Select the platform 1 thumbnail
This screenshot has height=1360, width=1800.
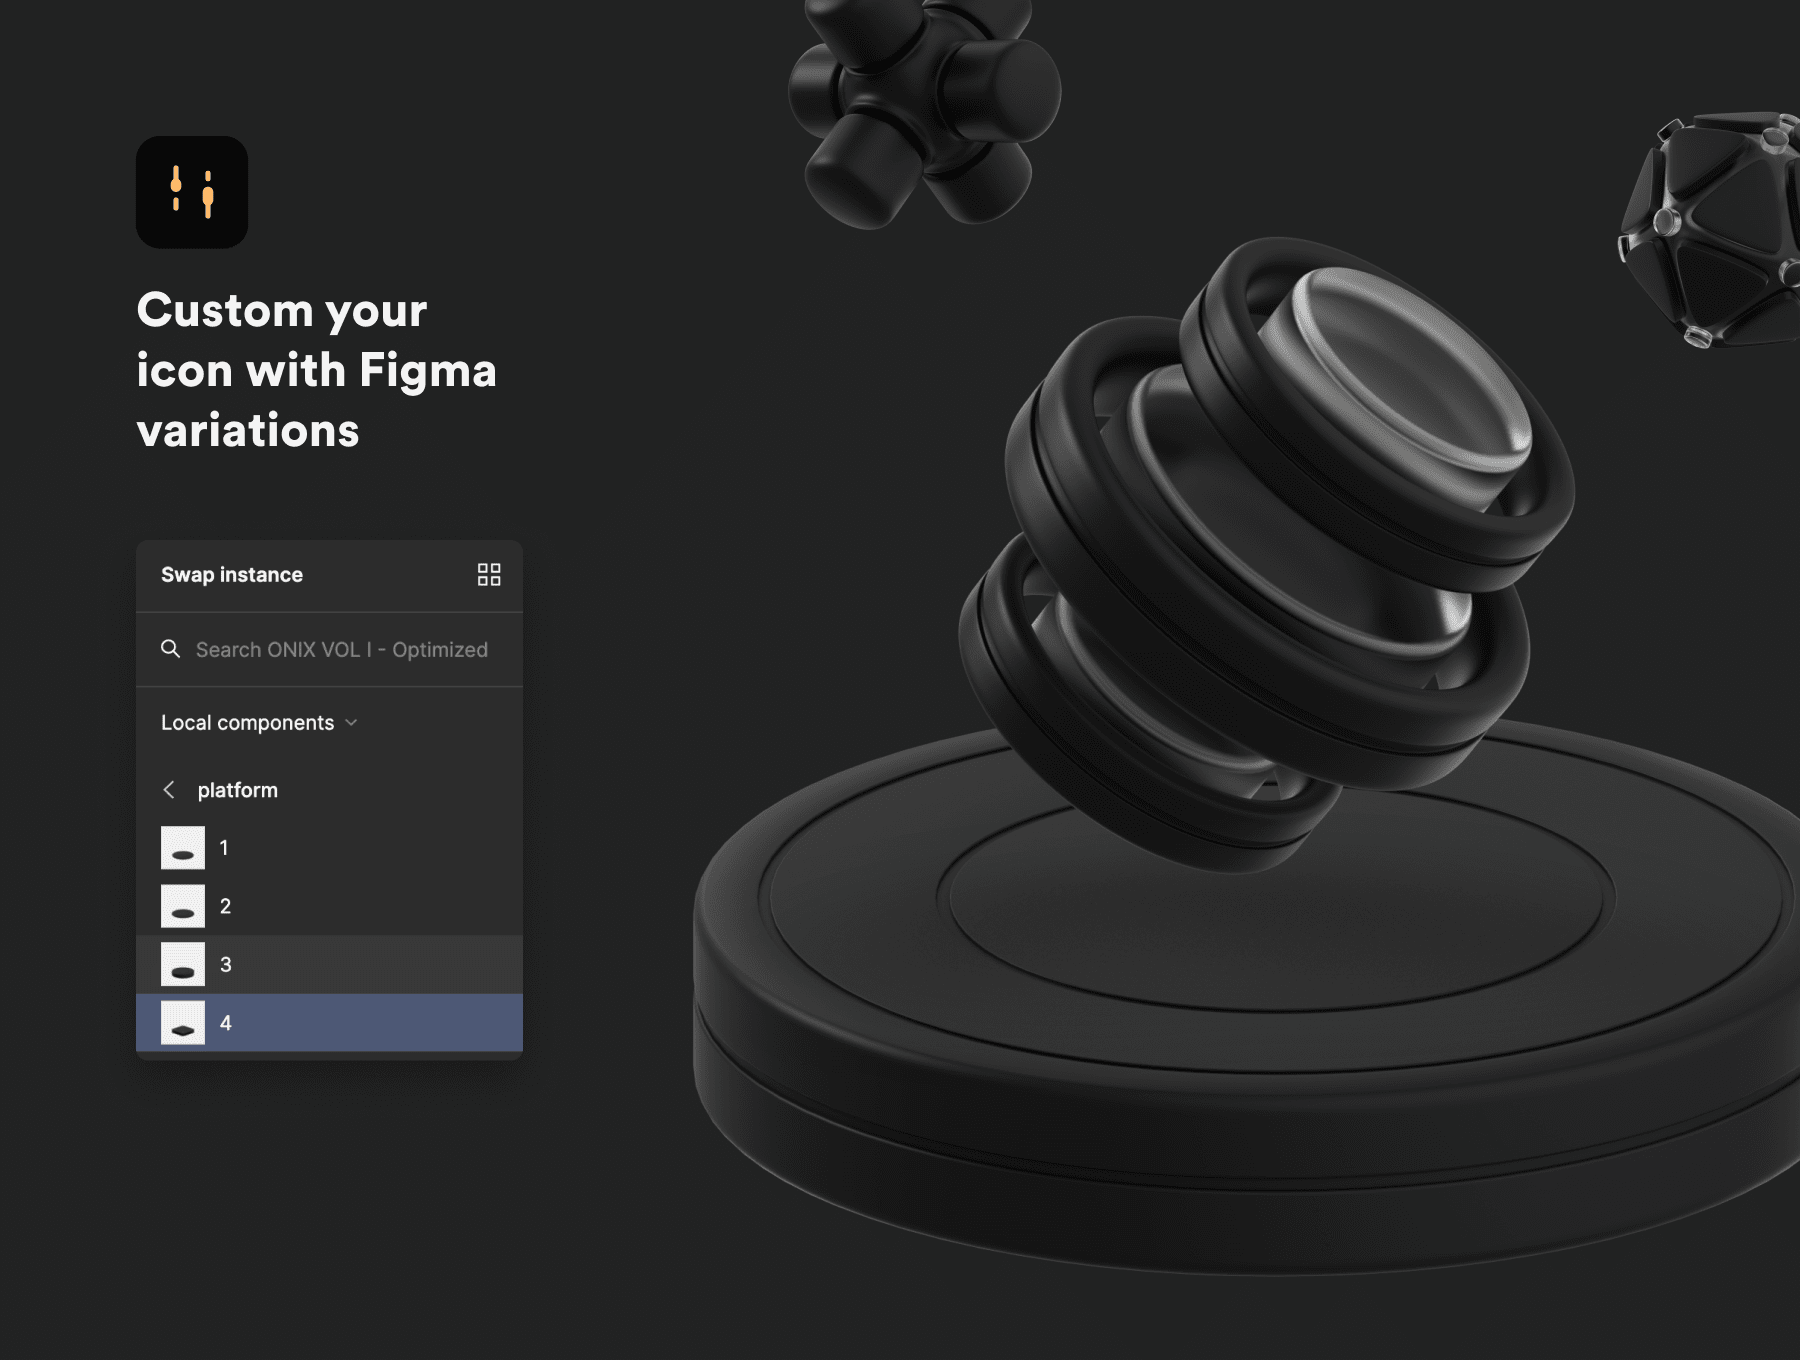(183, 847)
